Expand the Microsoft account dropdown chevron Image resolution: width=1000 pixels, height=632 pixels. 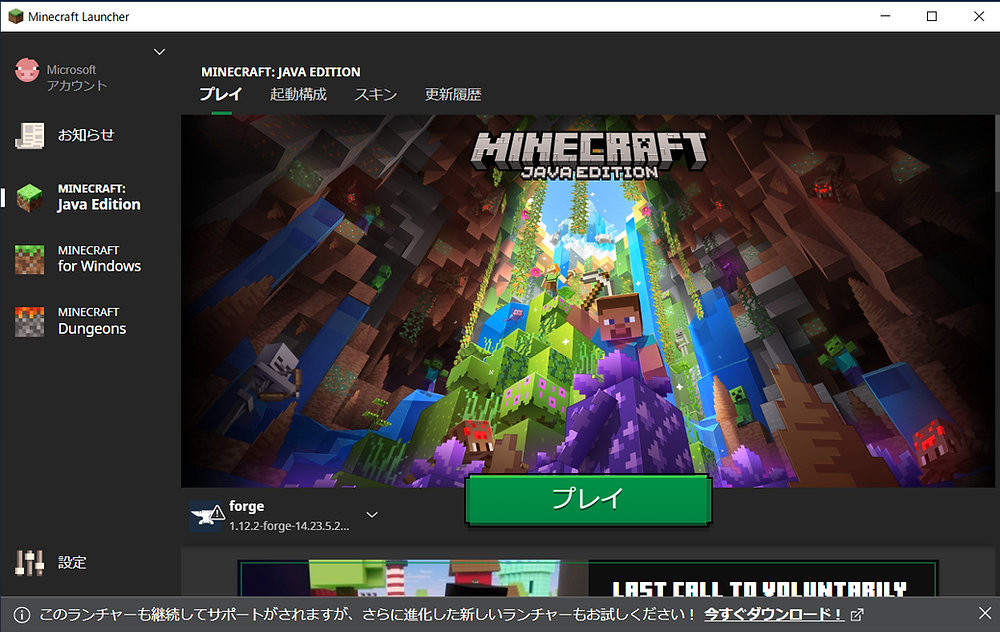159,52
